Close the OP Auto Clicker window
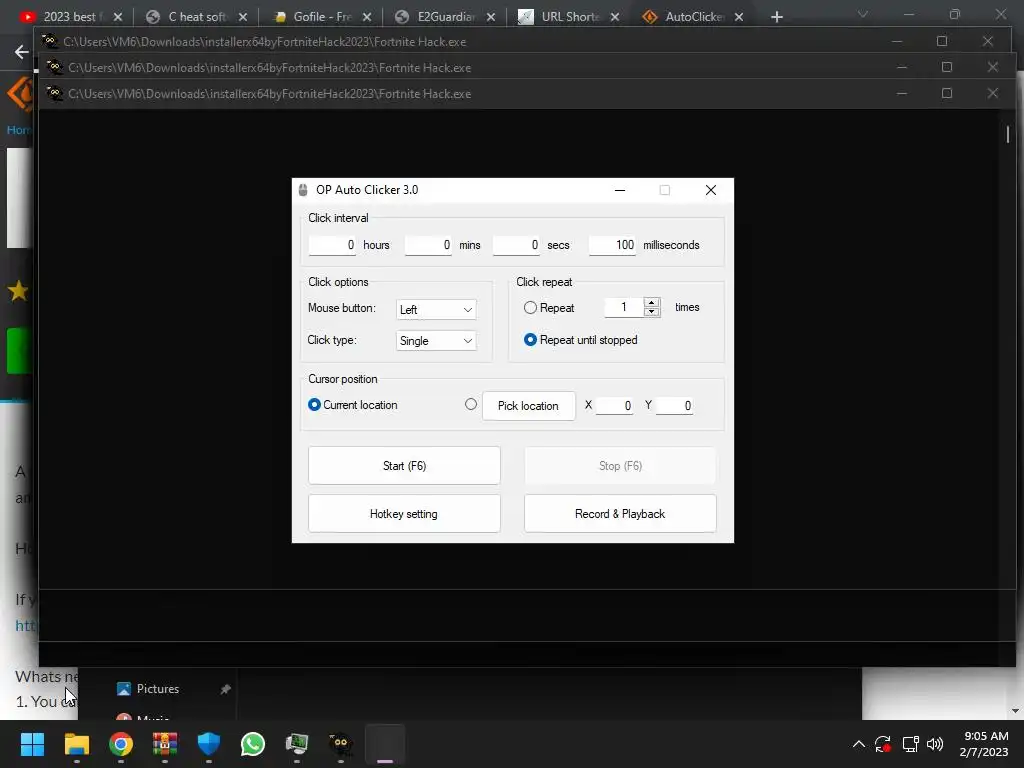 point(711,190)
